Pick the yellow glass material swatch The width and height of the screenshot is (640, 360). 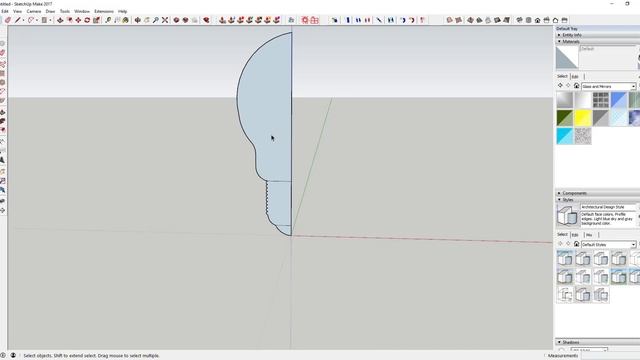(x=582, y=118)
